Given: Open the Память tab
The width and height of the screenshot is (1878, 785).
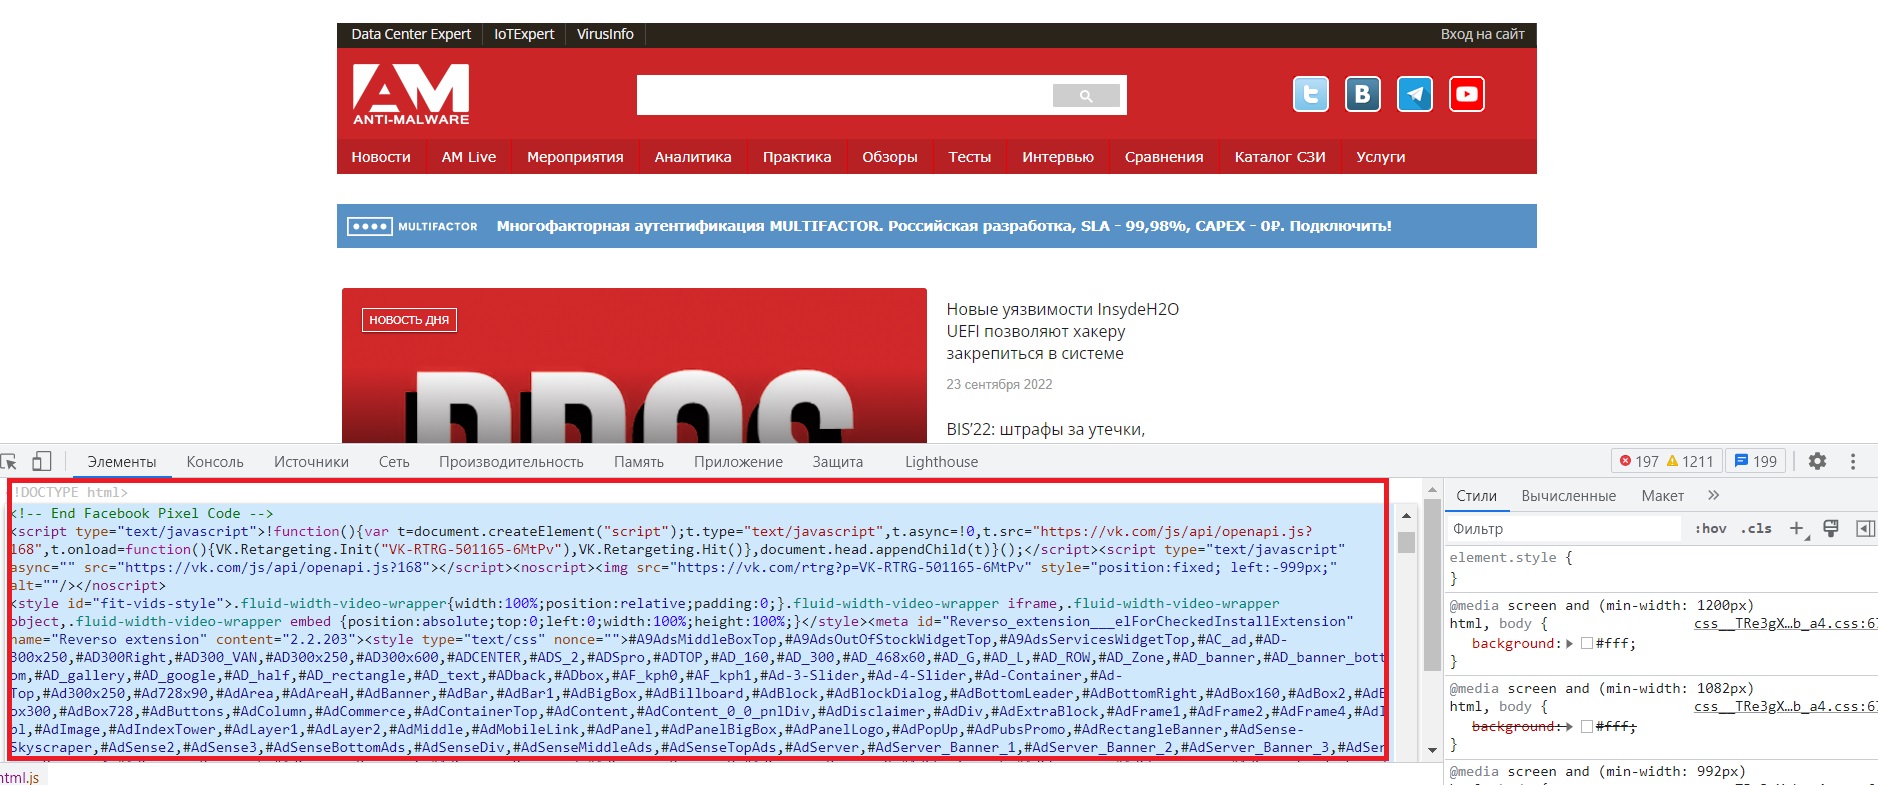Looking at the screenshot, I should (639, 462).
